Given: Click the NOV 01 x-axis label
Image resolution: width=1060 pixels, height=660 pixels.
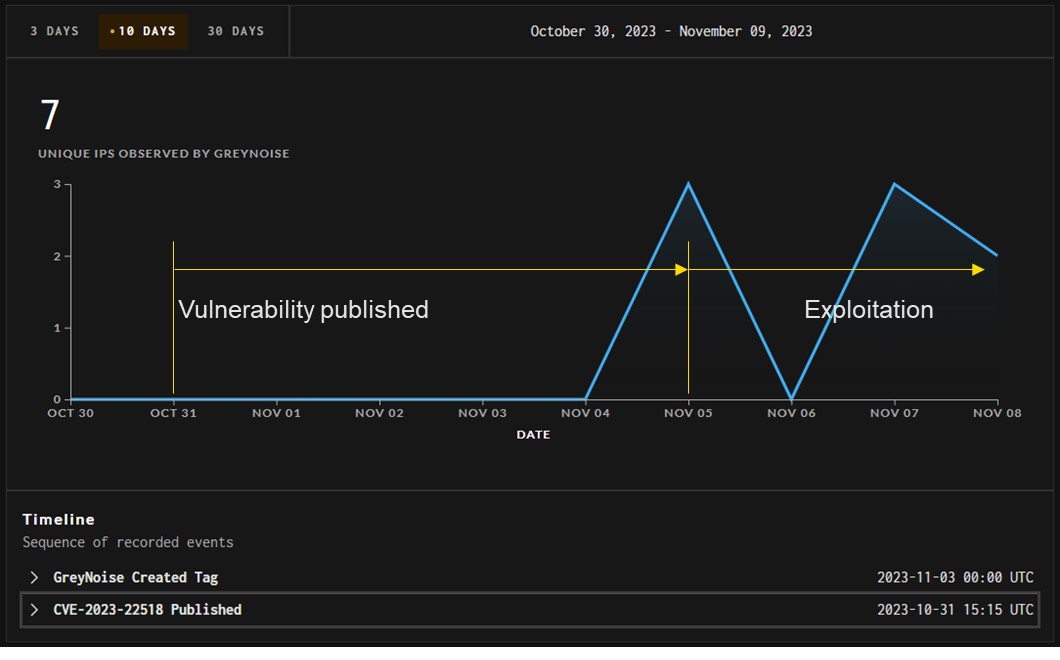Looking at the screenshot, I should click(276, 413).
